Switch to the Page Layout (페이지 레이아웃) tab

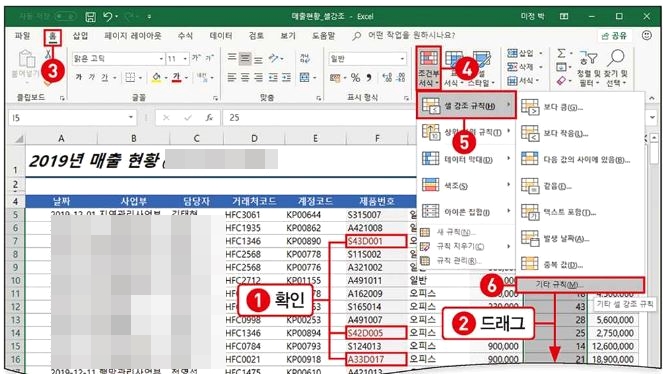tap(133, 36)
